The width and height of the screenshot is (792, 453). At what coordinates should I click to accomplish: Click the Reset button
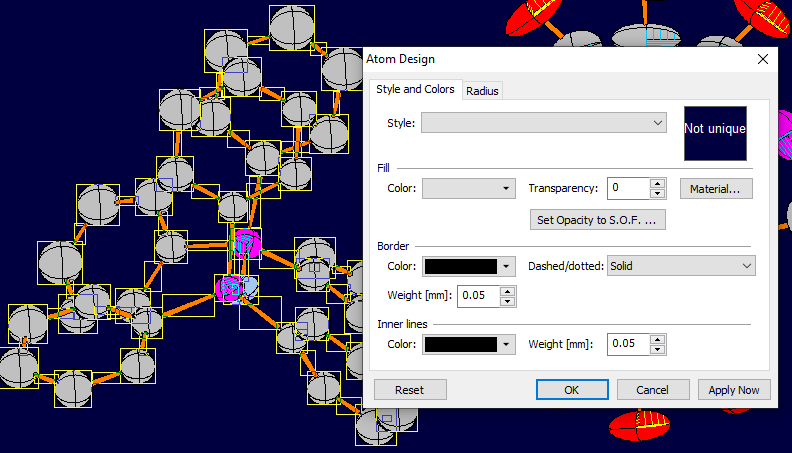(410, 390)
